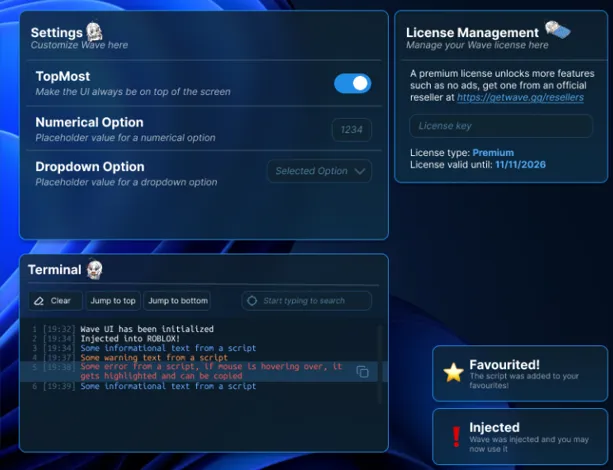This screenshot has width=613, height=470.
Task: Click the chevron arrow of Dropdown Option
Action: [360, 171]
